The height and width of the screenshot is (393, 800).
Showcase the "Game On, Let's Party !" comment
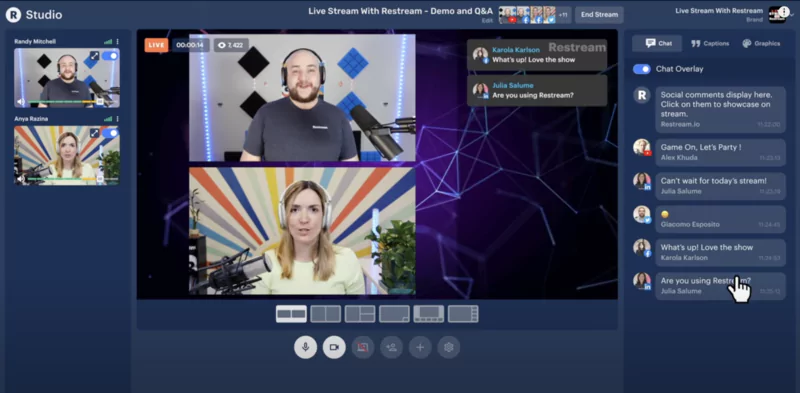coord(720,152)
